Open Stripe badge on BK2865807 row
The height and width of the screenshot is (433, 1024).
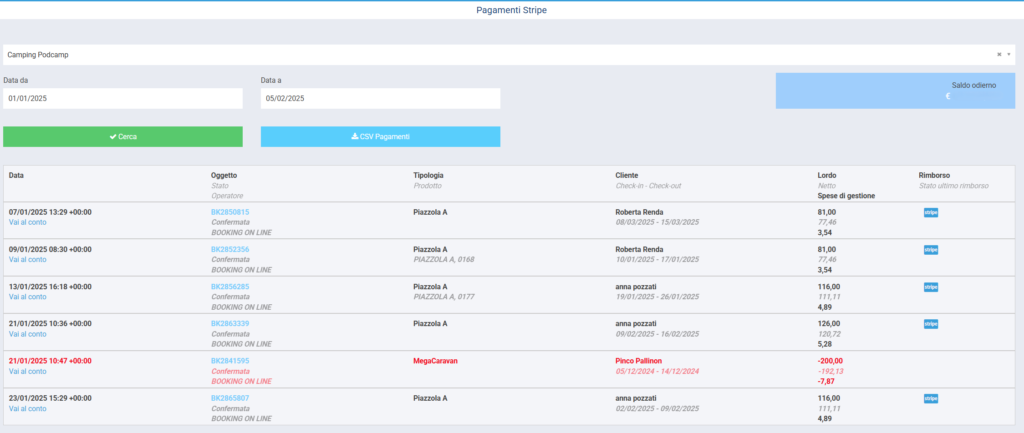(930, 398)
